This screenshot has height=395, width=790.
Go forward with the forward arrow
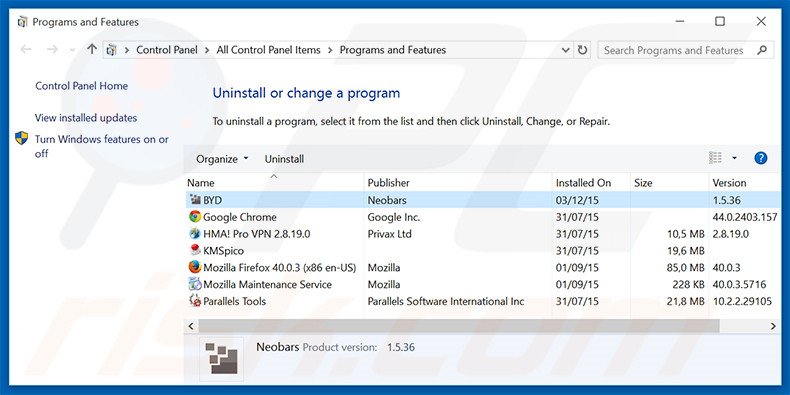pos(52,49)
